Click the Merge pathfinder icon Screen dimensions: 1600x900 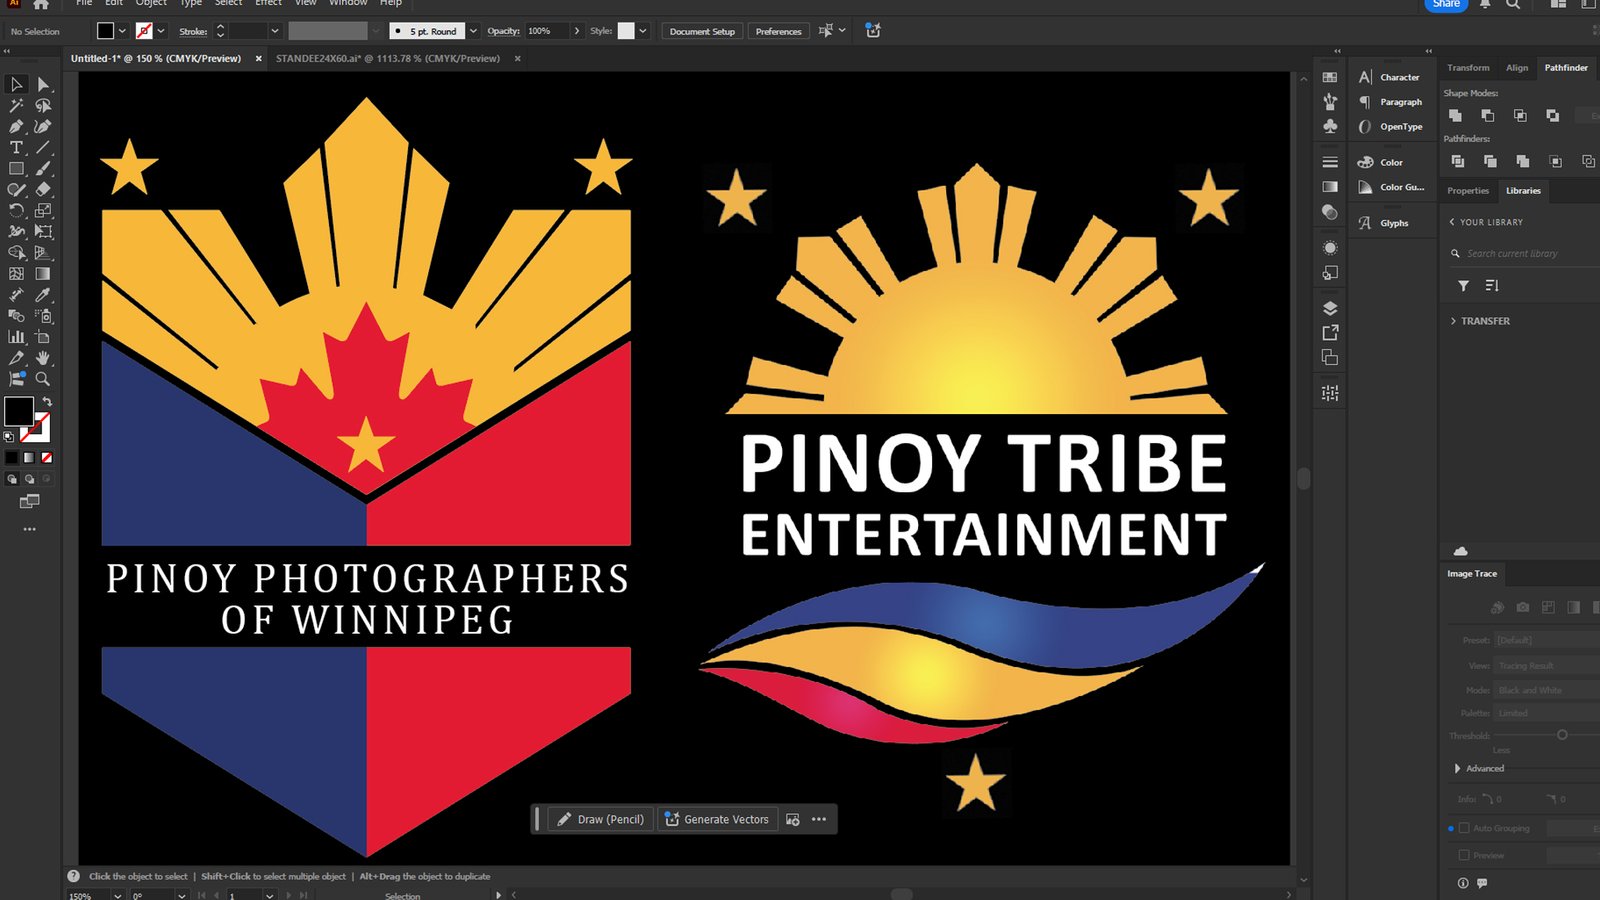coord(1522,161)
